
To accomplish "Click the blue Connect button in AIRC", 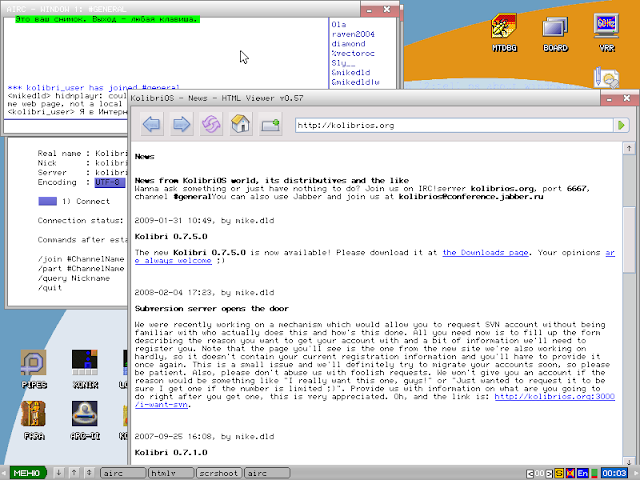I will click(47, 201).
